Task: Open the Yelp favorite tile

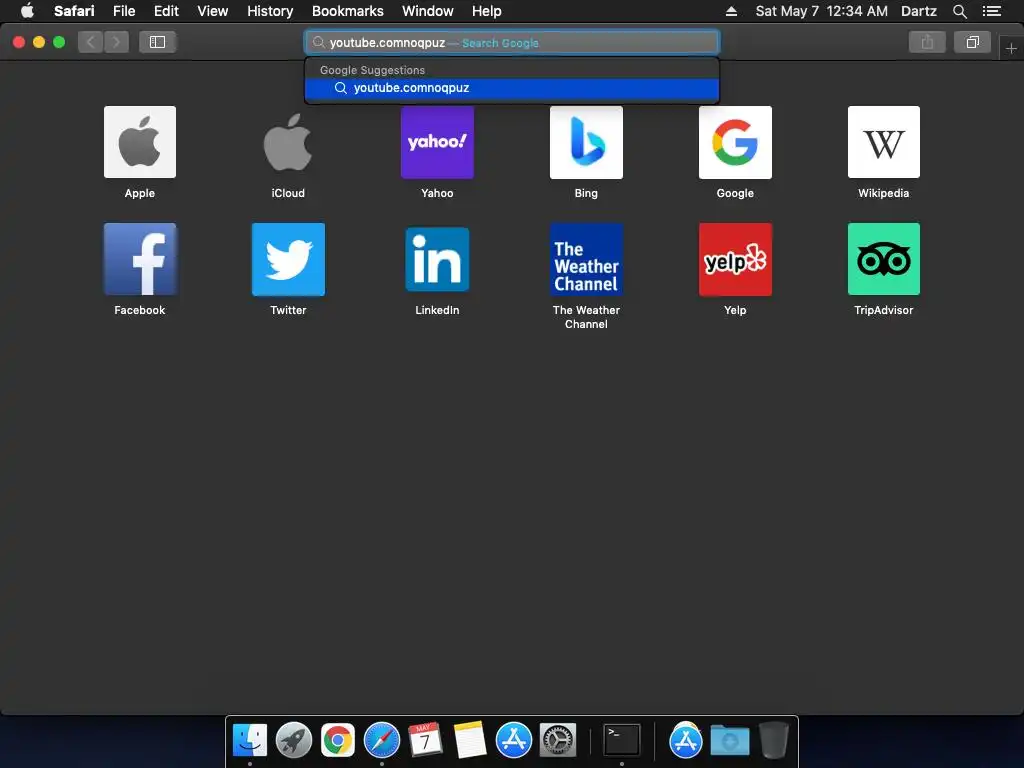Action: coord(735,259)
